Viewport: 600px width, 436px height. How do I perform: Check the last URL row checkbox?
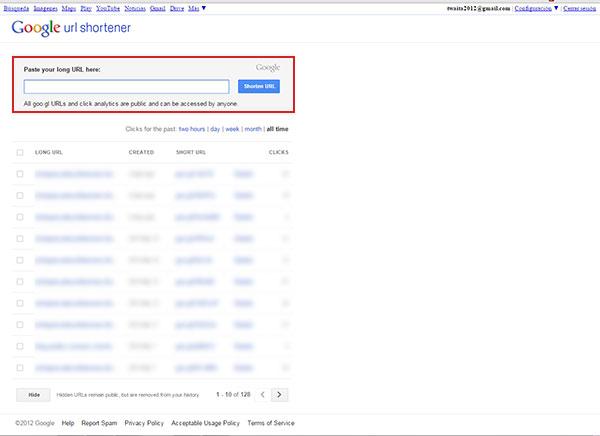[x=20, y=366]
